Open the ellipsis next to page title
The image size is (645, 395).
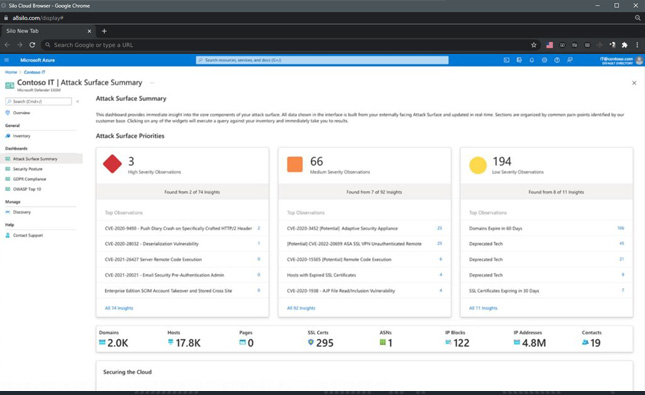(x=152, y=83)
